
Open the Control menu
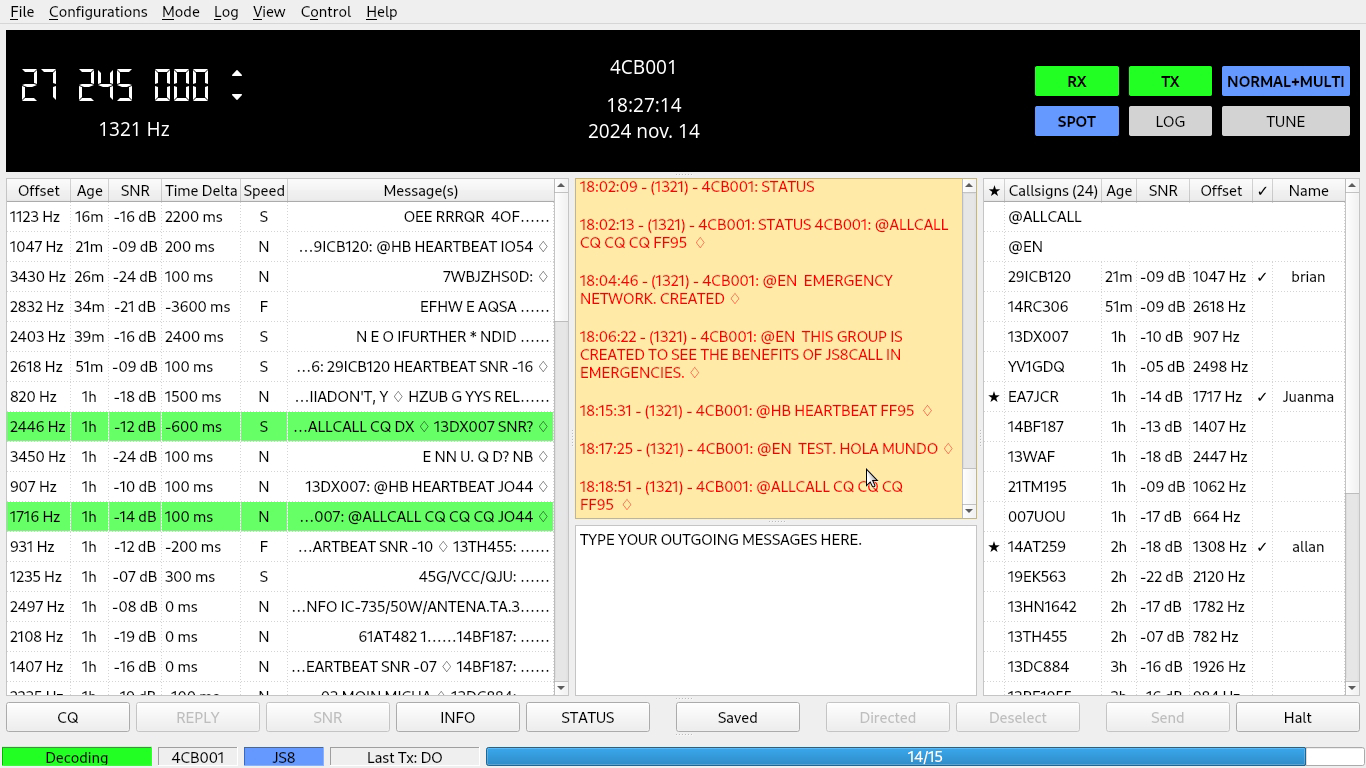(x=326, y=12)
